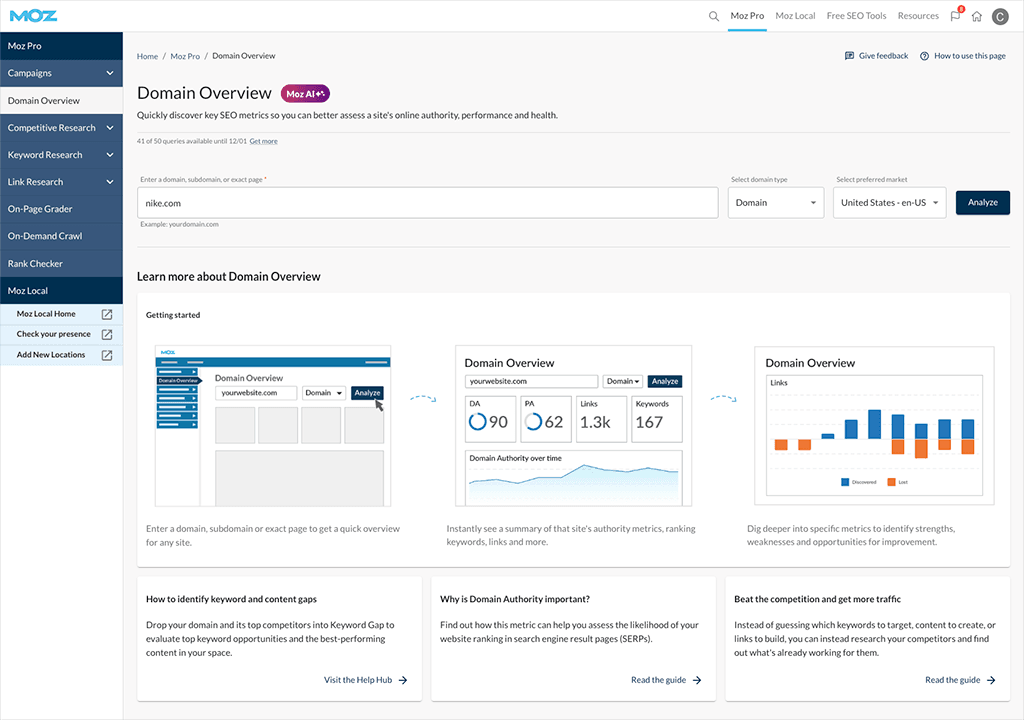Click Learn more about Domain Overview heading
The image size is (1024, 720).
pos(229,277)
